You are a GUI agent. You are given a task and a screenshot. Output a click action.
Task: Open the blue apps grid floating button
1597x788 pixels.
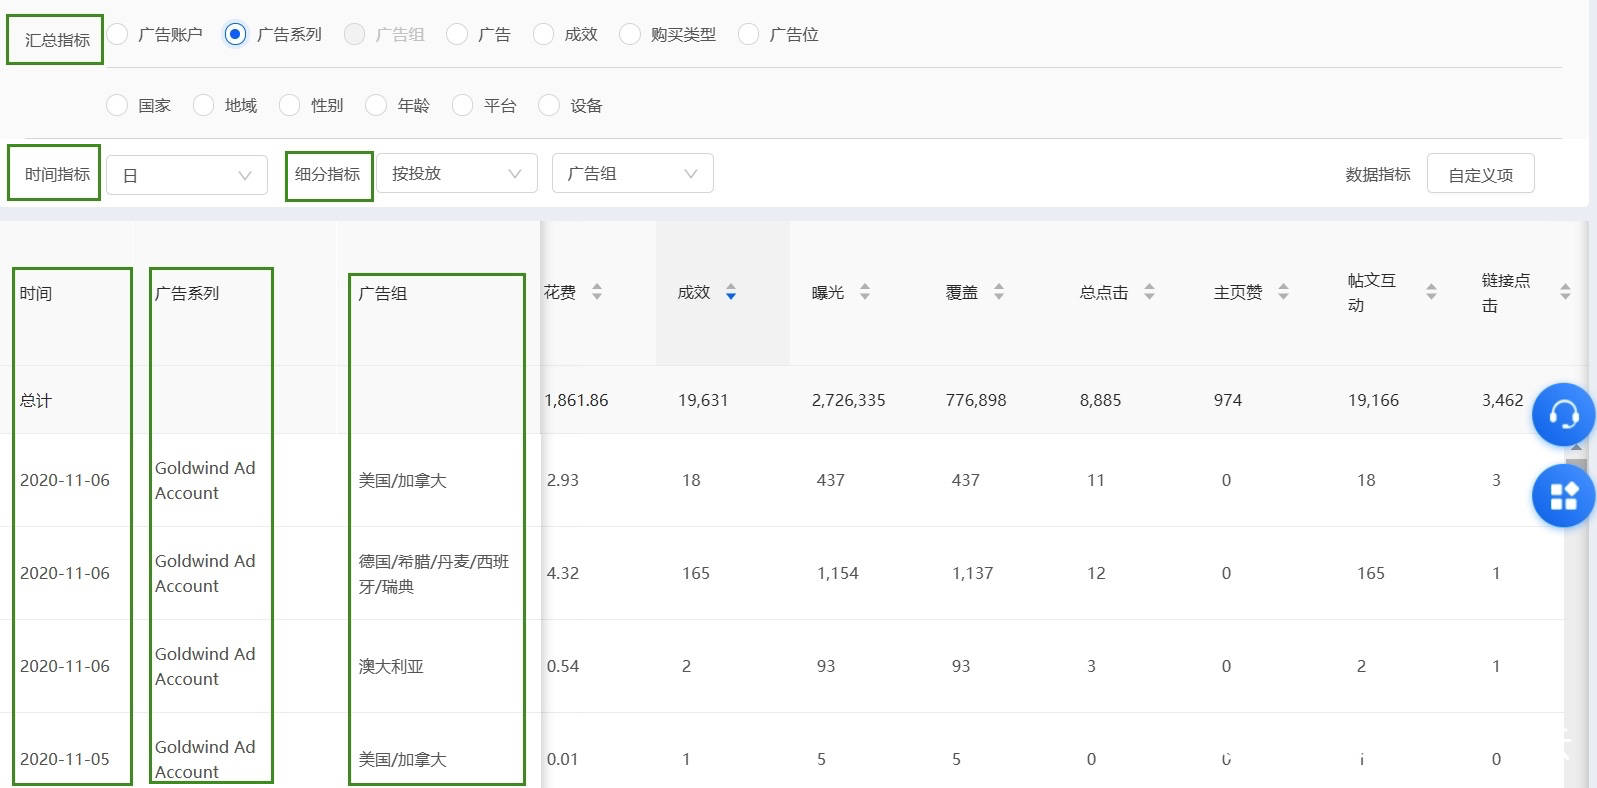[1563, 496]
